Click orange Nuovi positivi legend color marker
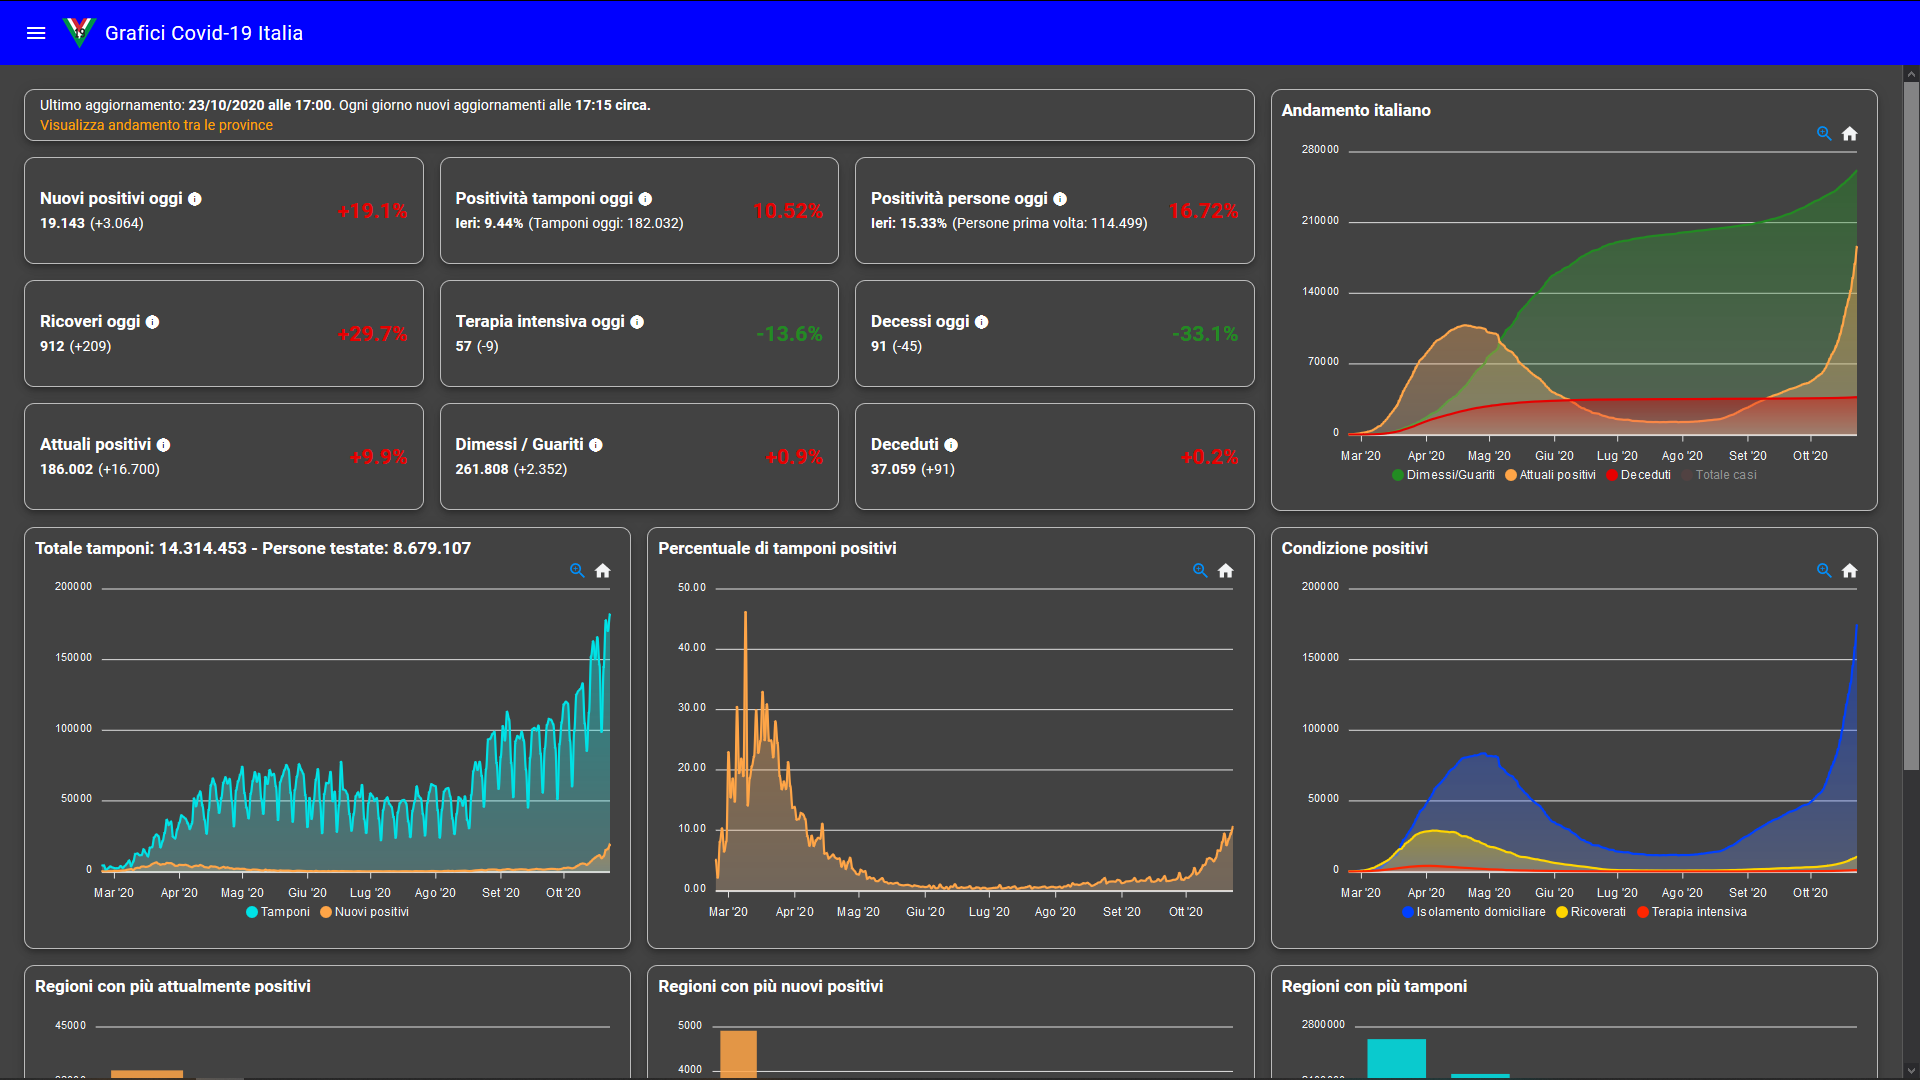This screenshot has width=1920, height=1080. [x=326, y=912]
